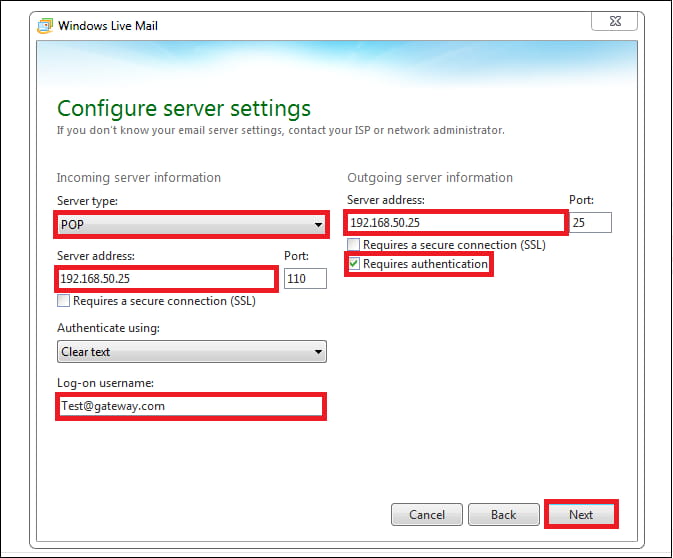The image size is (673, 558).
Task: Open the Authenticate using dropdown showing Clear text
Action: pyautogui.click(x=191, y=352)
